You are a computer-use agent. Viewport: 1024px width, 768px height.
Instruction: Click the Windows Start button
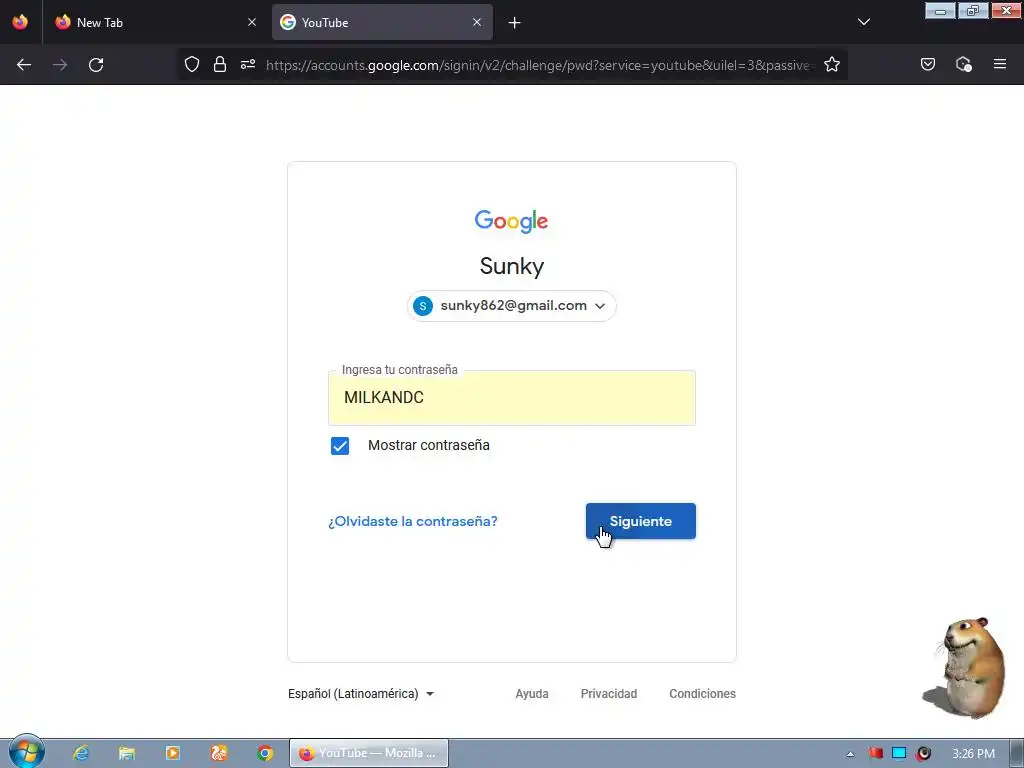26,752
